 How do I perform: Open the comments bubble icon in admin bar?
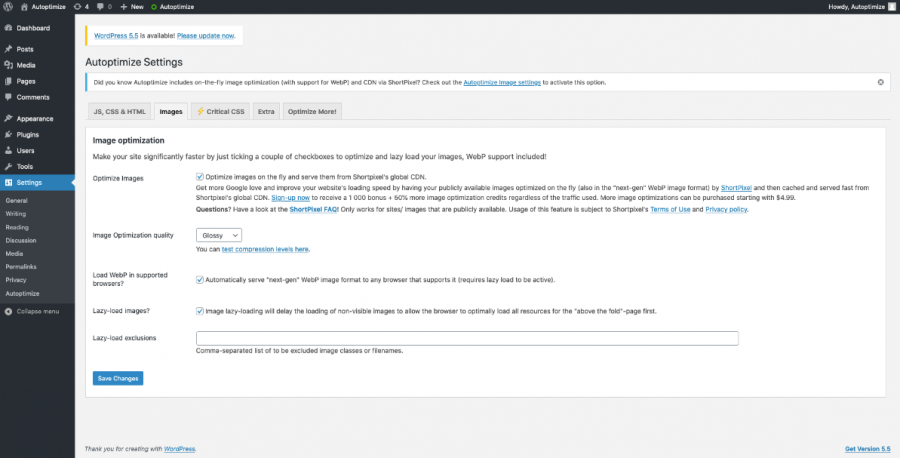[x=100, y=7]
